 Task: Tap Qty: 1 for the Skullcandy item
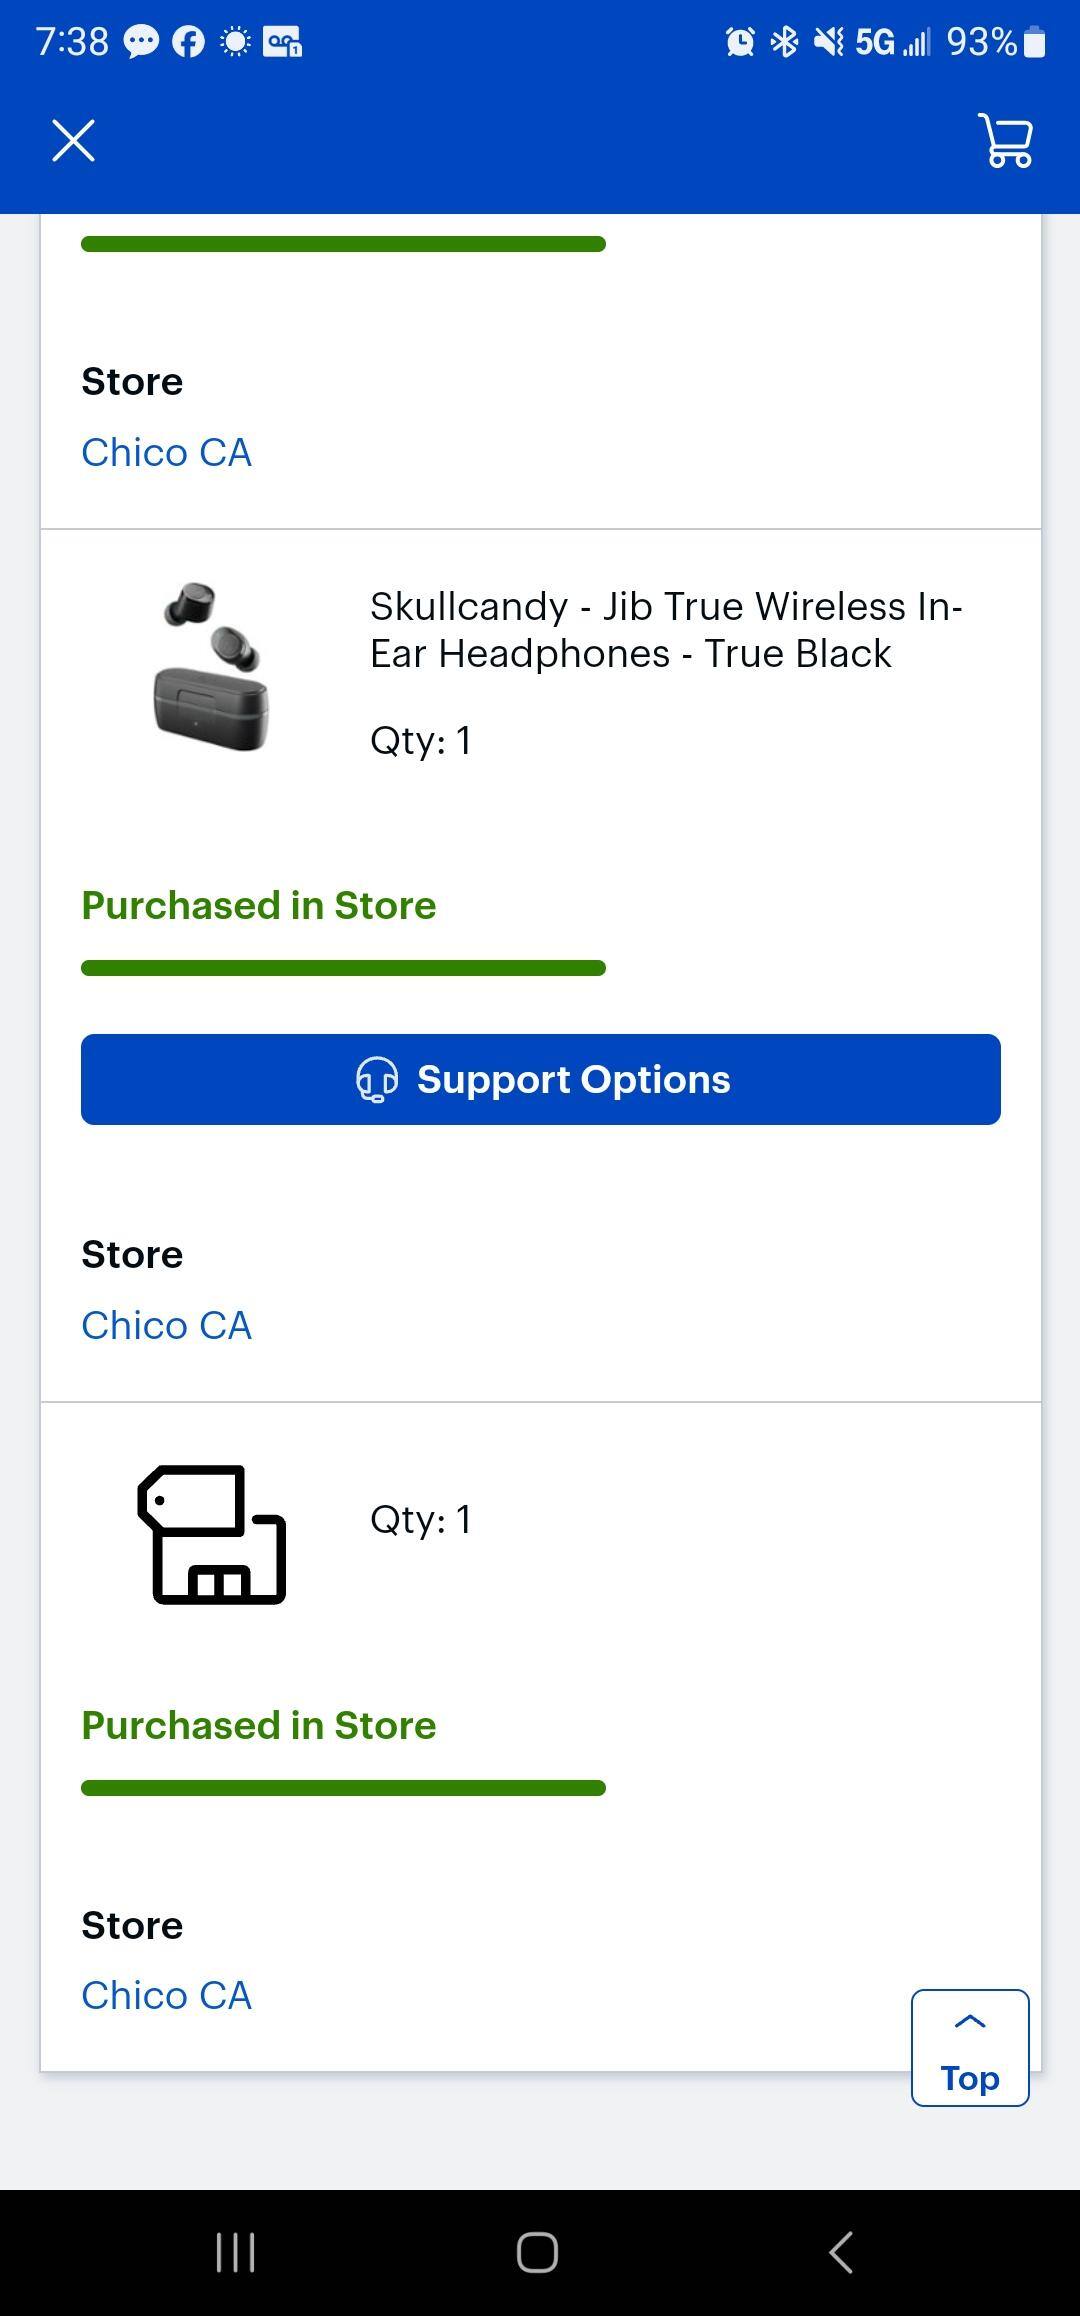[x=420, y=740]
